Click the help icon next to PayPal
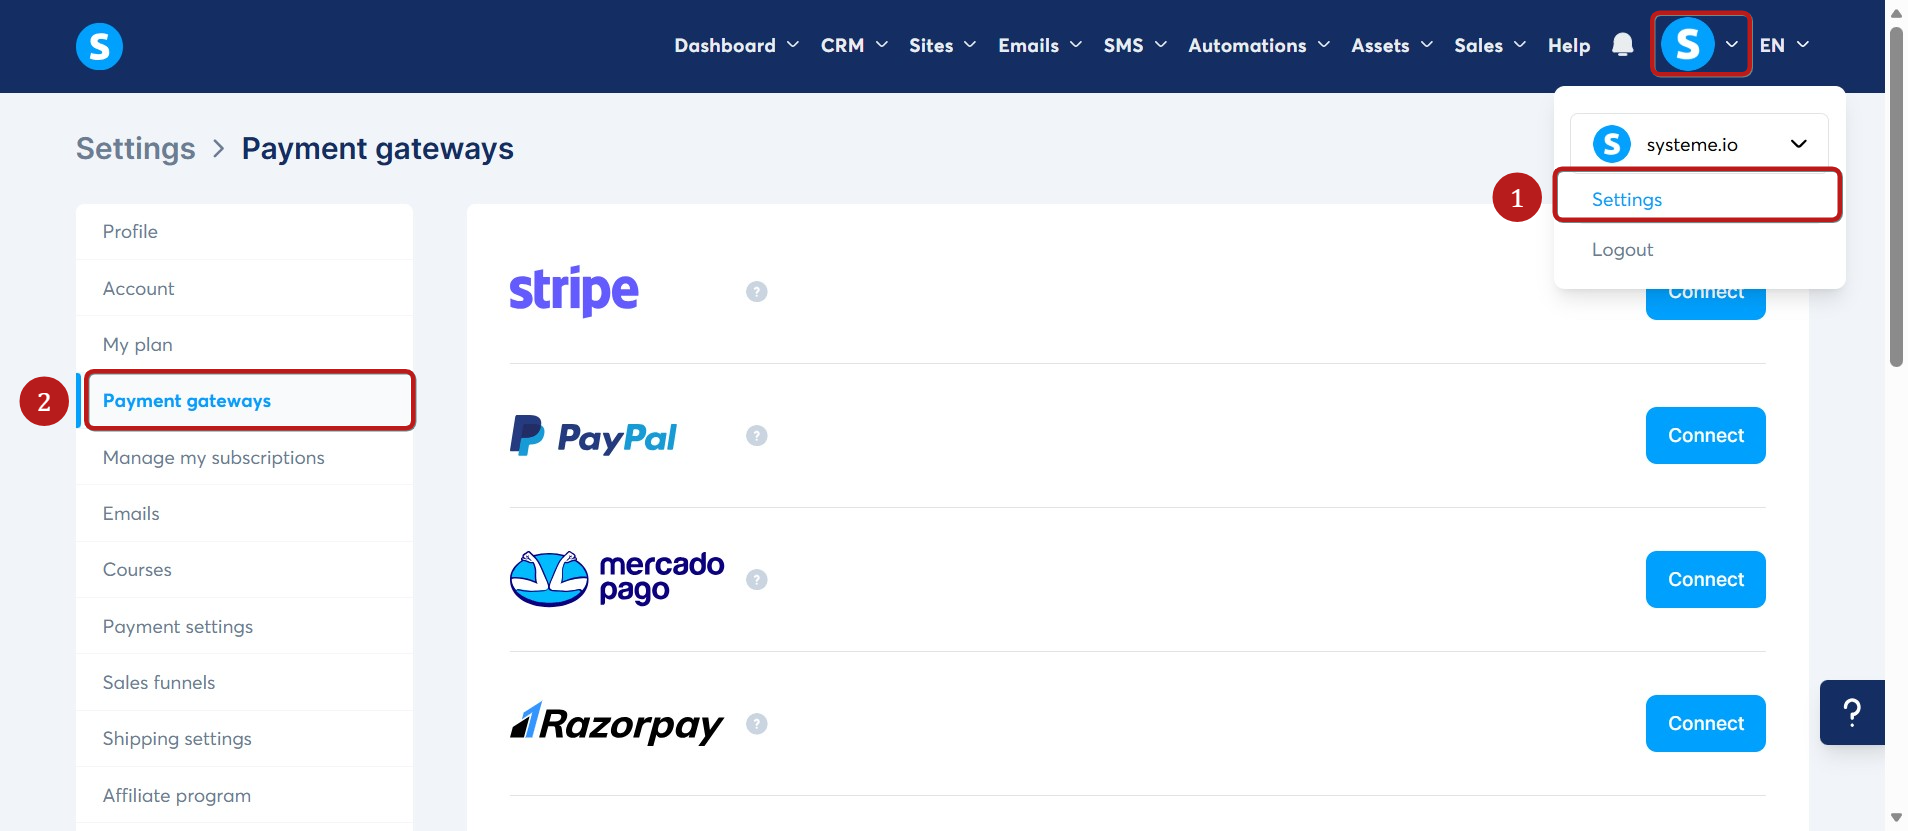The image size is (1908, 831). (757, 435)
